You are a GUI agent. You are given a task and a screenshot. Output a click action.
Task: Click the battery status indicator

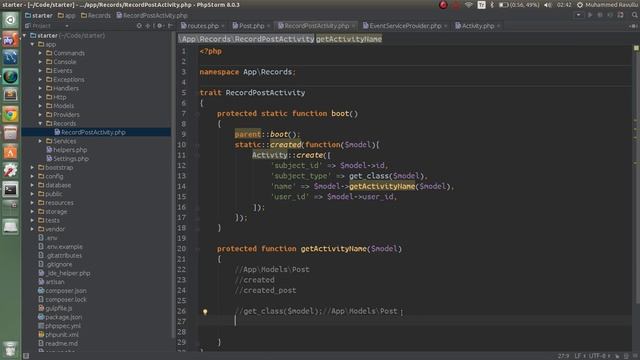(519, 5)
